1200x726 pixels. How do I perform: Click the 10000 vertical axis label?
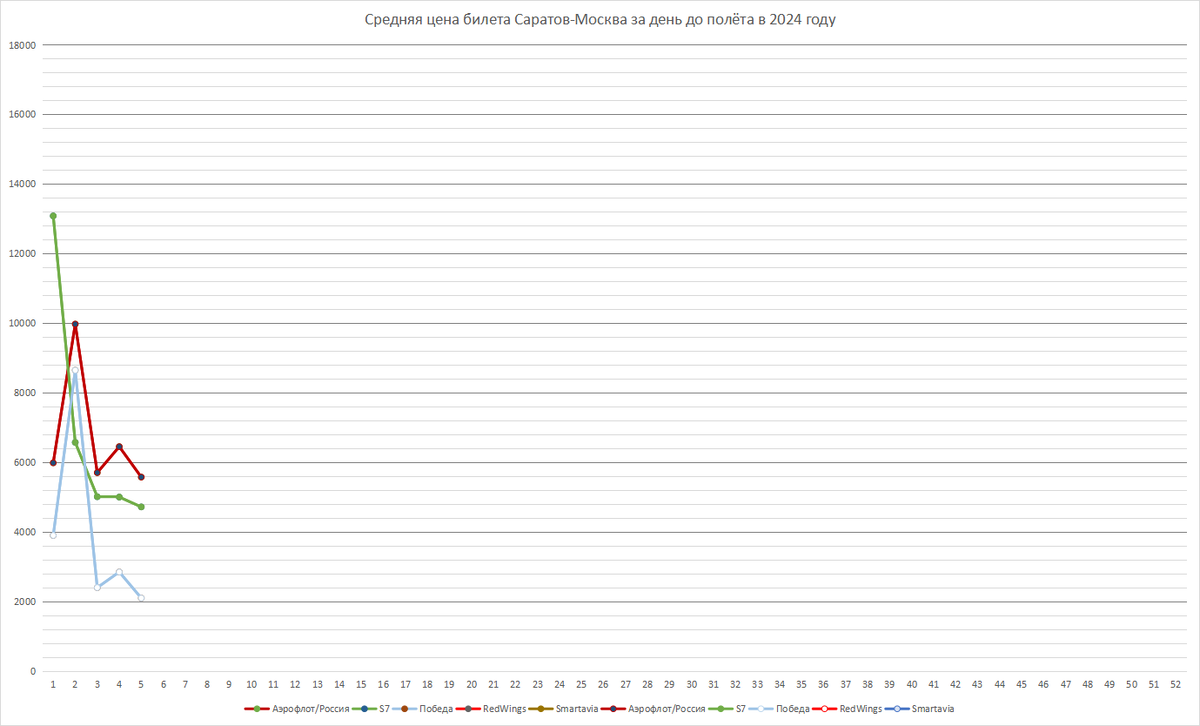pyautogui.click(x=22, y=323)
